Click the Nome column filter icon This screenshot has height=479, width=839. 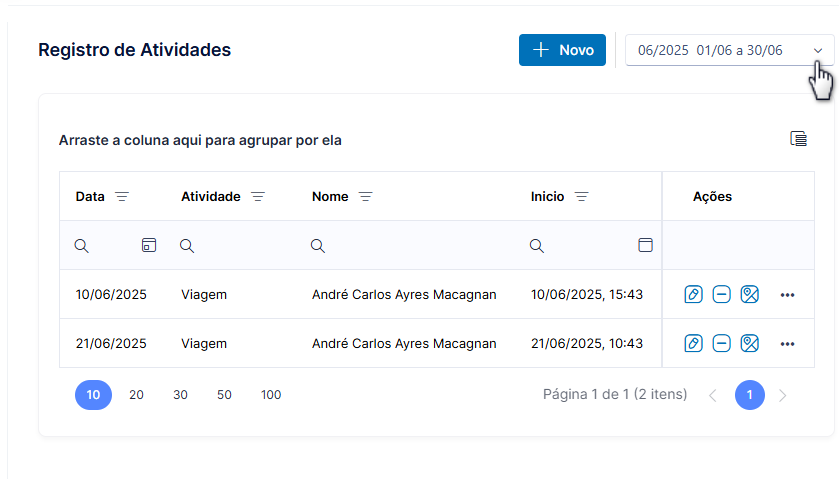(365, 196)
